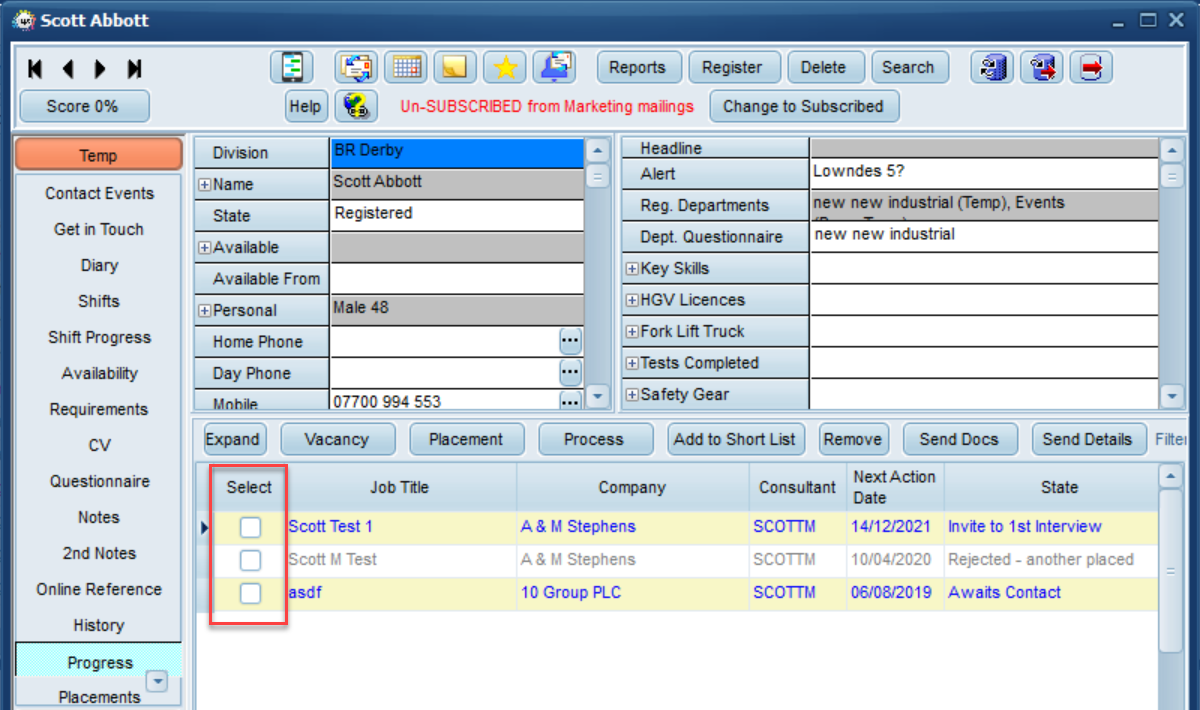This screenshot has height=710, width=1200.
Task: Open the mobile phone icon tool
Action: pyautogui.click(x=292, y=67)
